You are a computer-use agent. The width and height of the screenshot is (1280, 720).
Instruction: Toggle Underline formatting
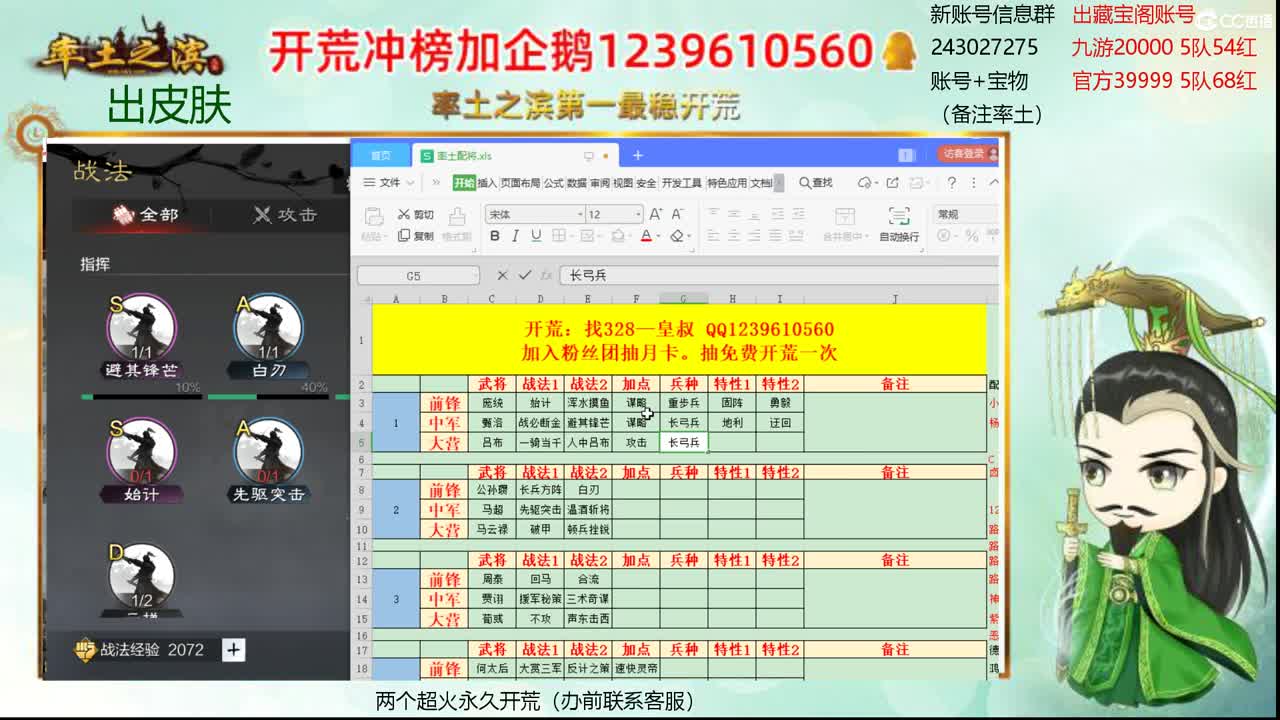click(x=536, y=236)
